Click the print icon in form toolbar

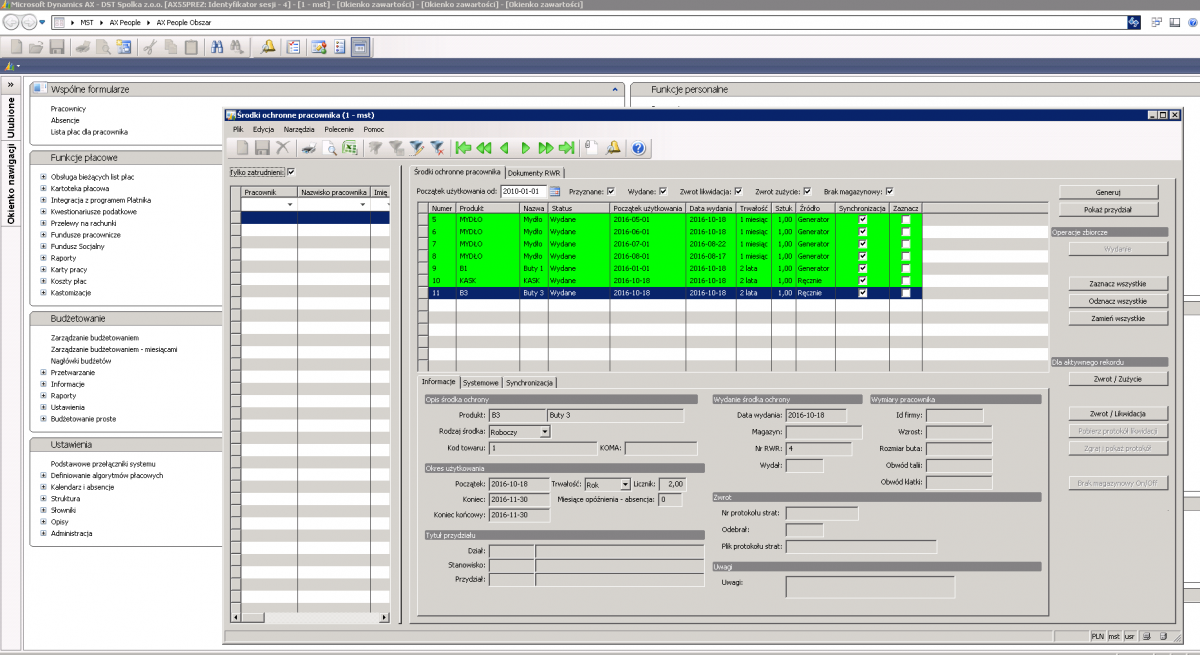coord(310,148)
